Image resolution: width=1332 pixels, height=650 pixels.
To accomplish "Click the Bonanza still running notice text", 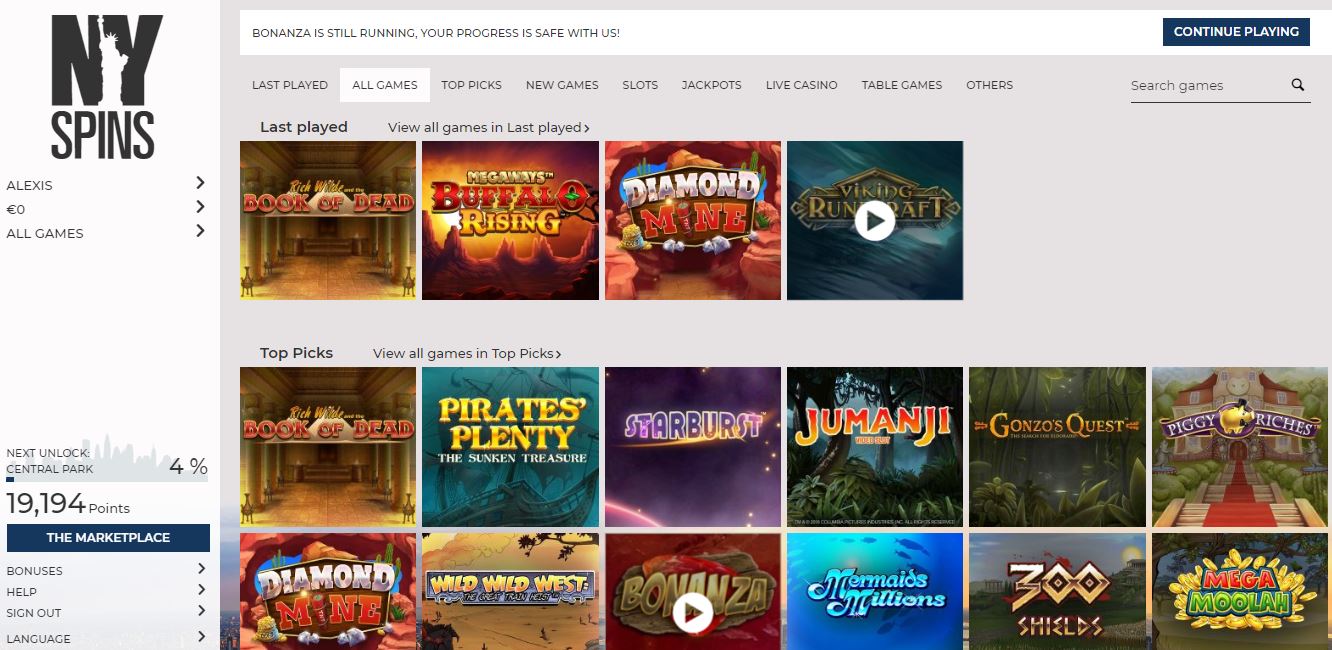I will (436, 33).
